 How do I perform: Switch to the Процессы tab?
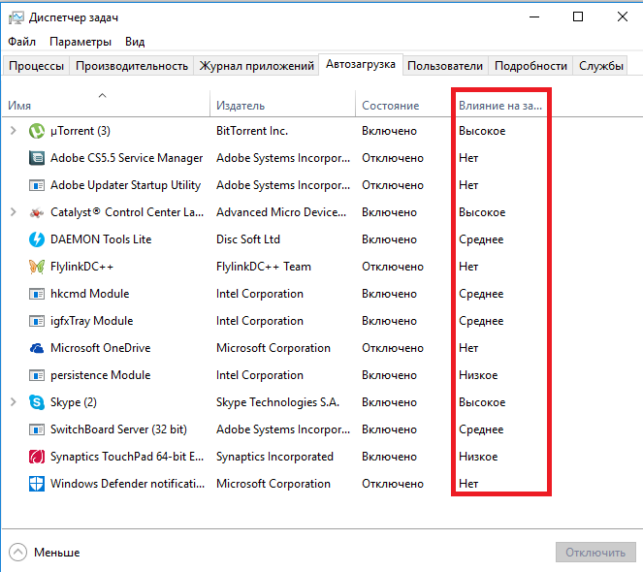[x=36, y=66]
